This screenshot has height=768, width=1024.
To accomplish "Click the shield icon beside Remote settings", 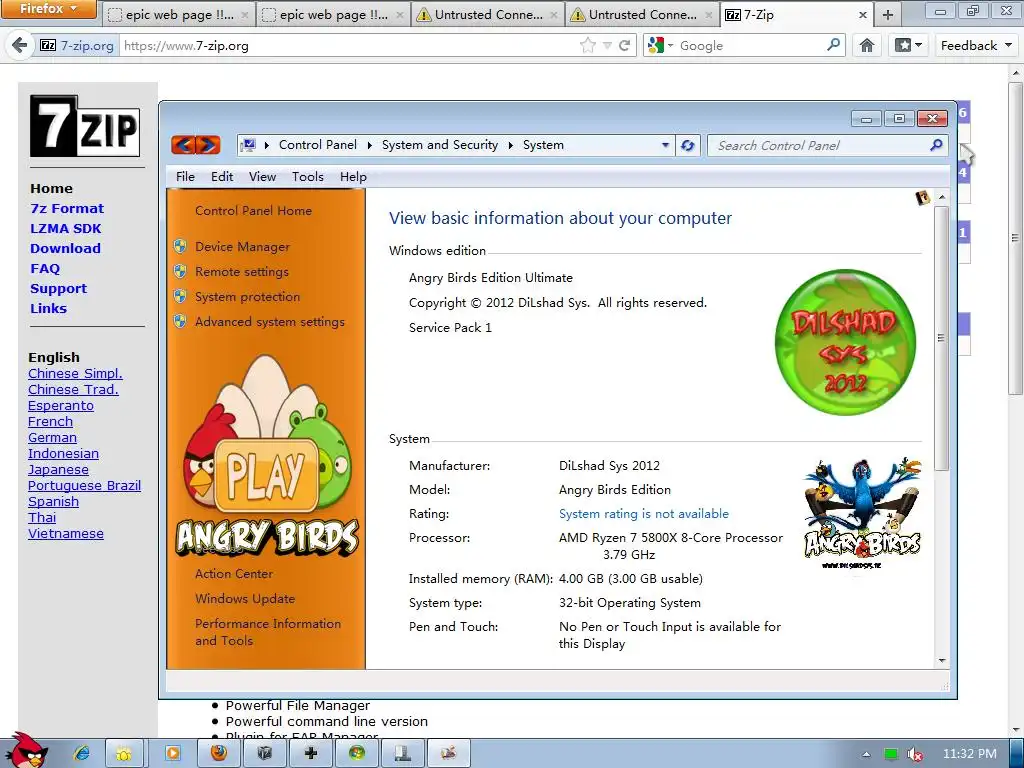I will tap(180, 271).
